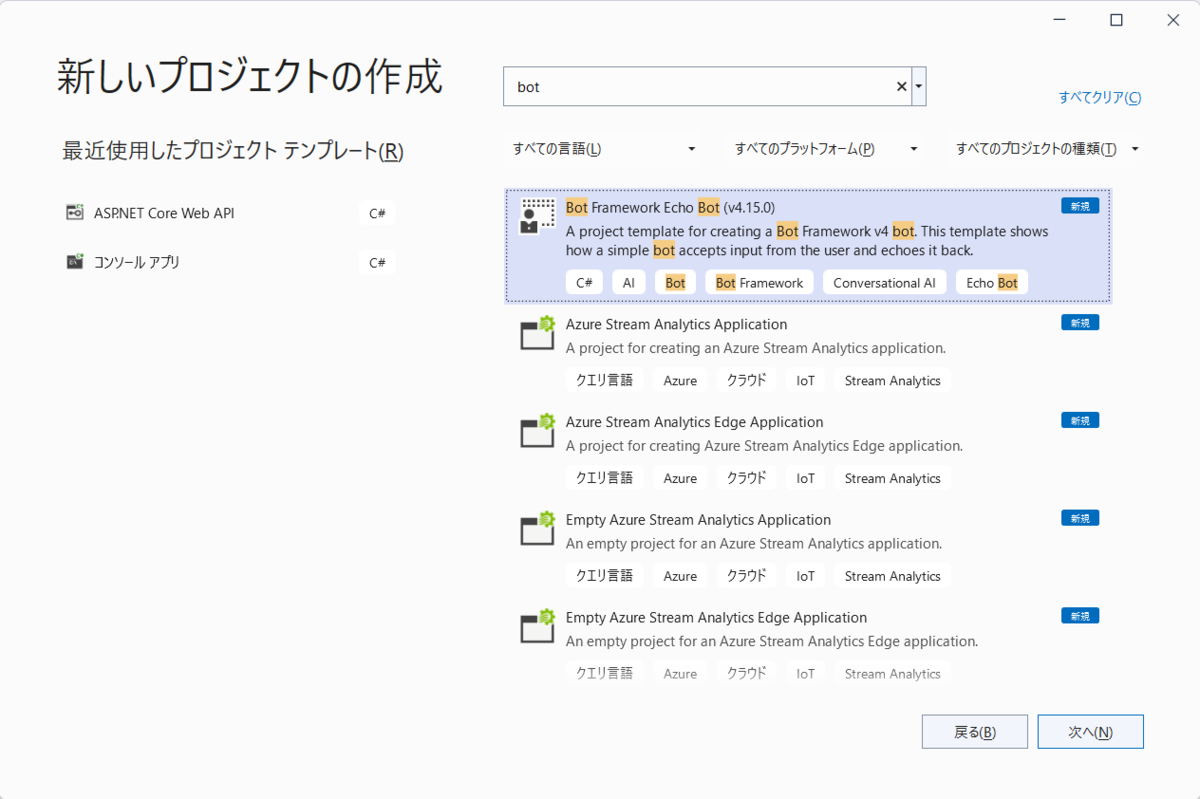Open the すべての言語 dropdown

pos(600,147)
